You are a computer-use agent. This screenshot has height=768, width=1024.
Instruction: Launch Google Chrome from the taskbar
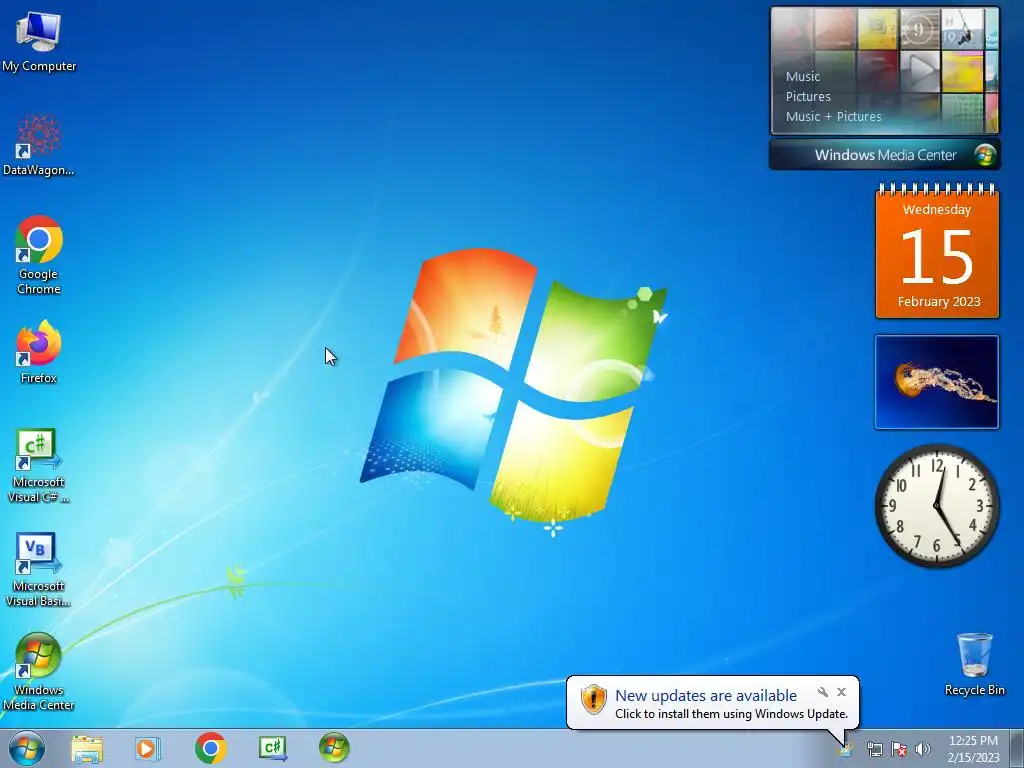click(x=210, y=748)
